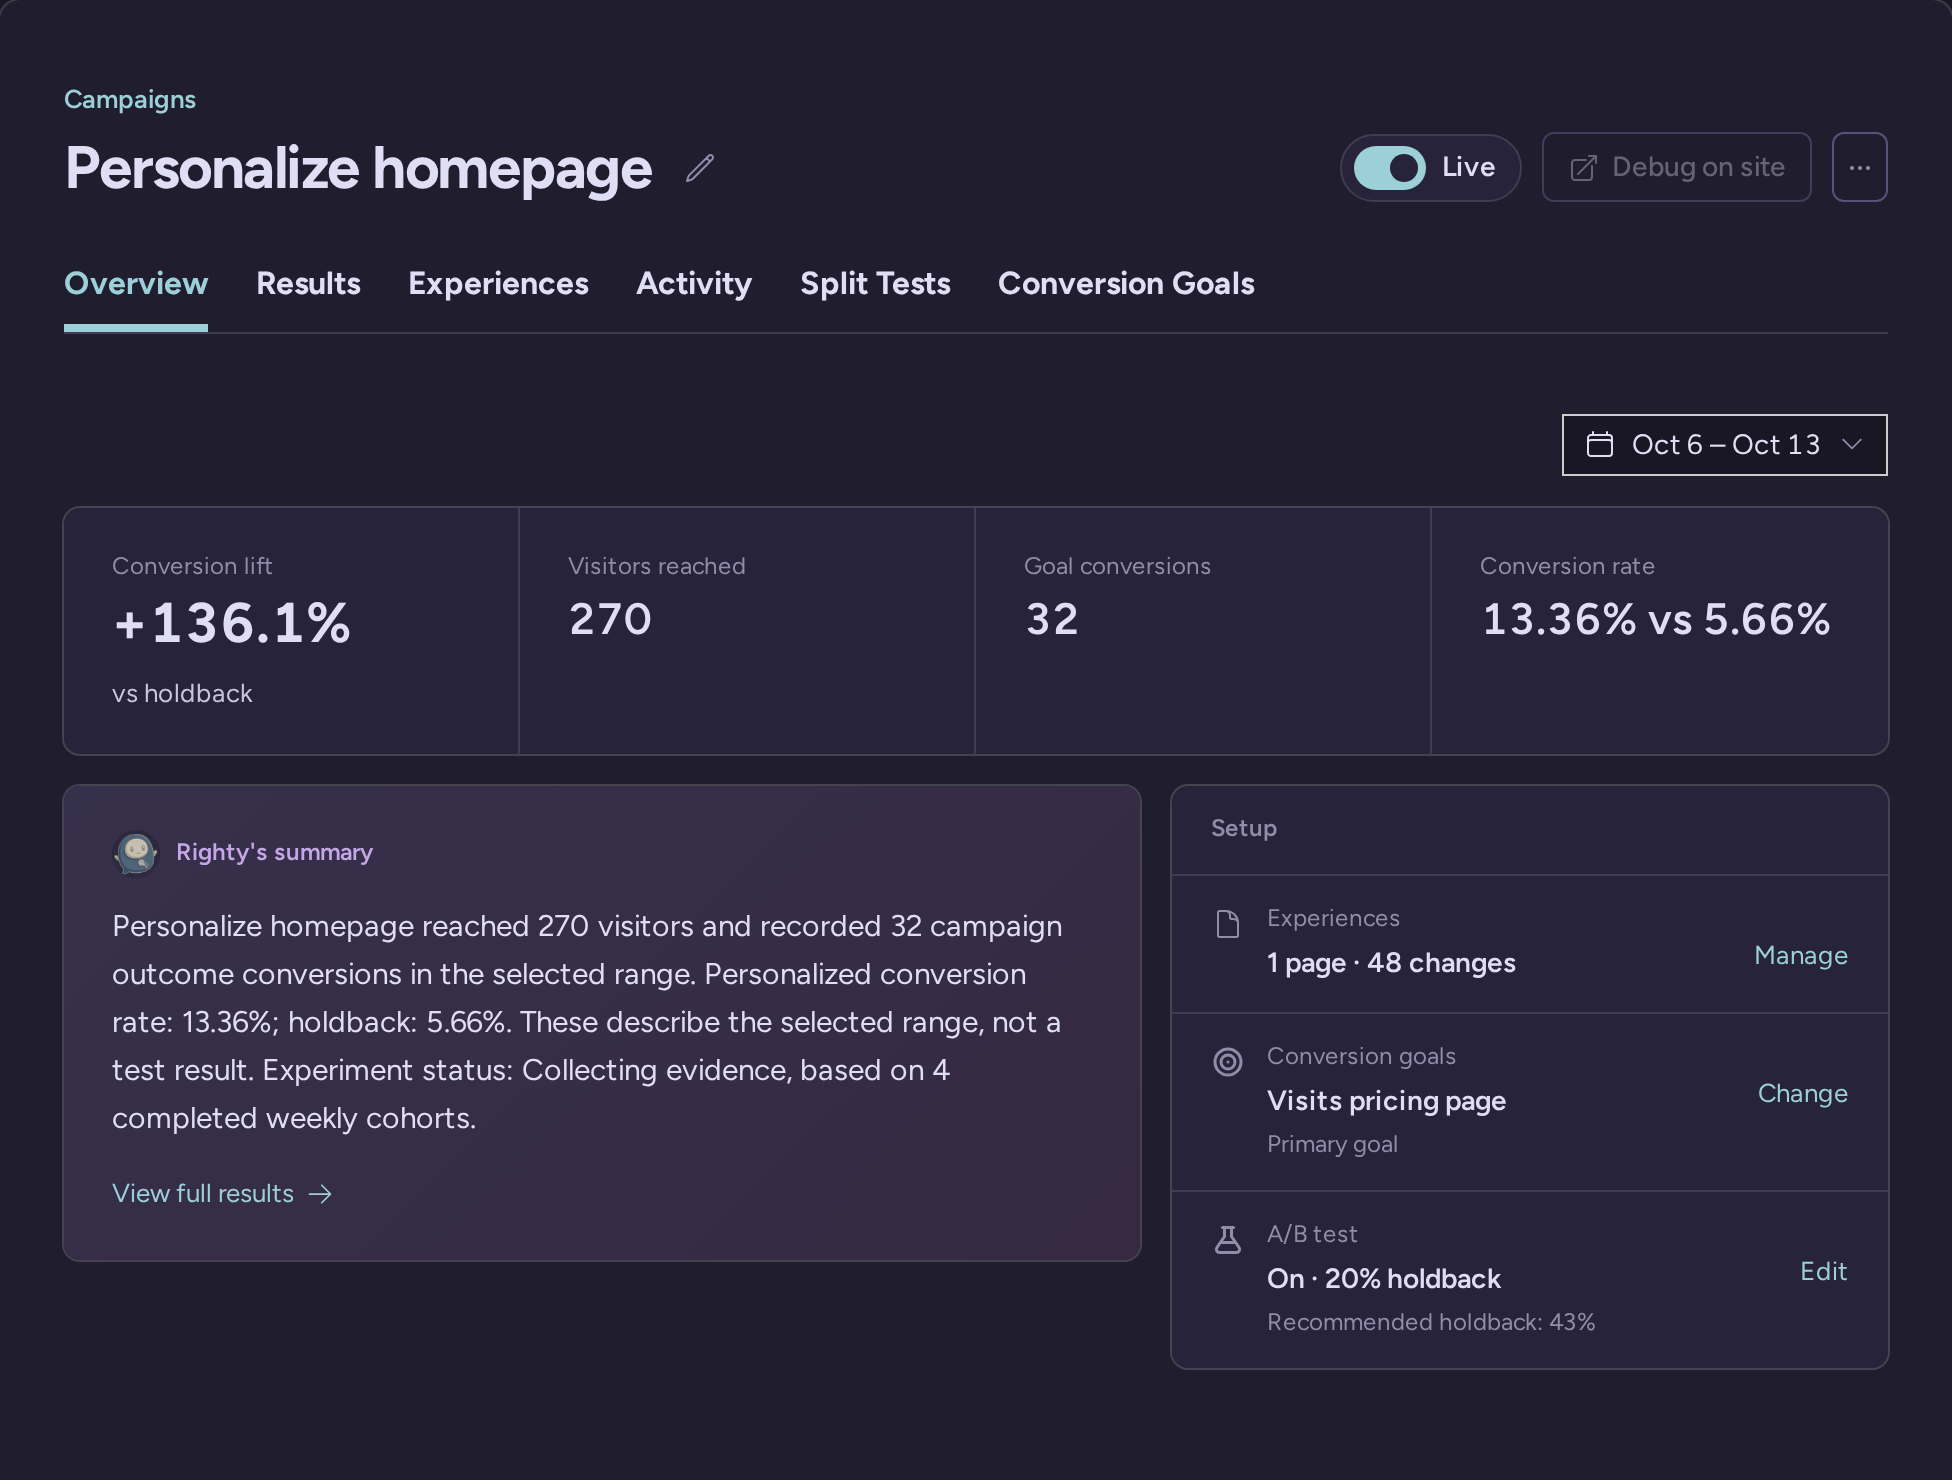The height and width of the screenshot is (1480, 1952).
Task: Click the Campaigns breadcrumb link
Action: coord(130,100)
